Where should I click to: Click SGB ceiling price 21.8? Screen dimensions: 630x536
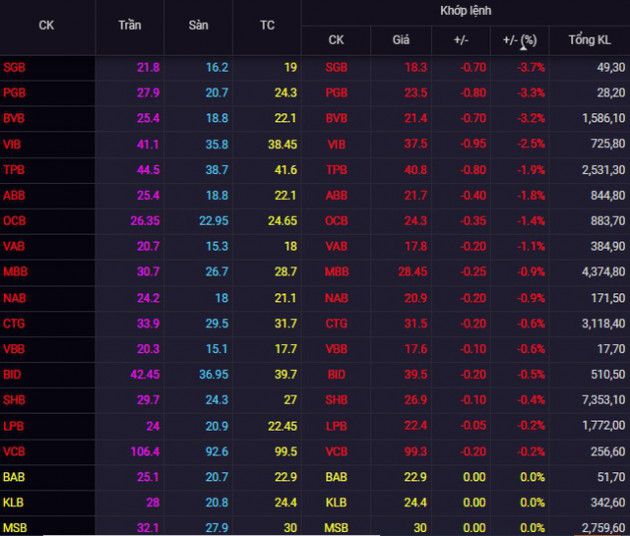(x=148, y=67)
